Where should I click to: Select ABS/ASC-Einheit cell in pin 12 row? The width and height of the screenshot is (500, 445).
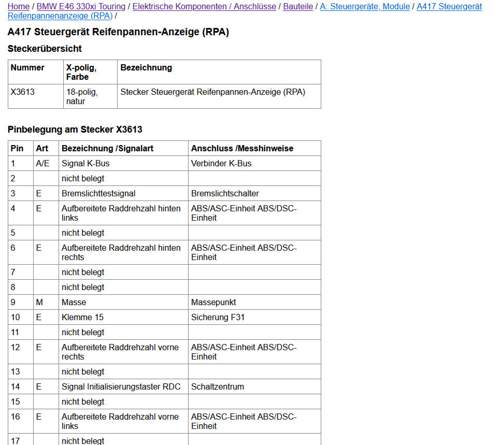(x=255, y=352)
